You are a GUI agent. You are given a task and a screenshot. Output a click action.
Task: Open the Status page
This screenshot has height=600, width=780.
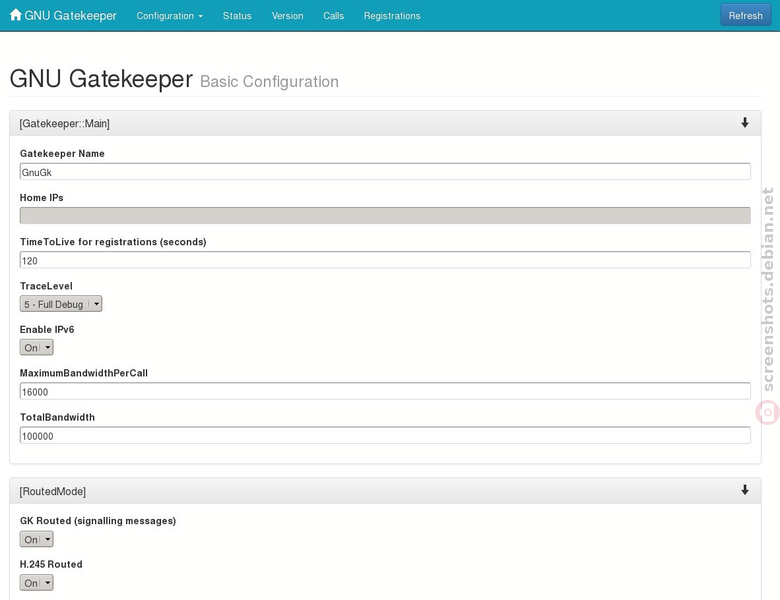(237, 16)
